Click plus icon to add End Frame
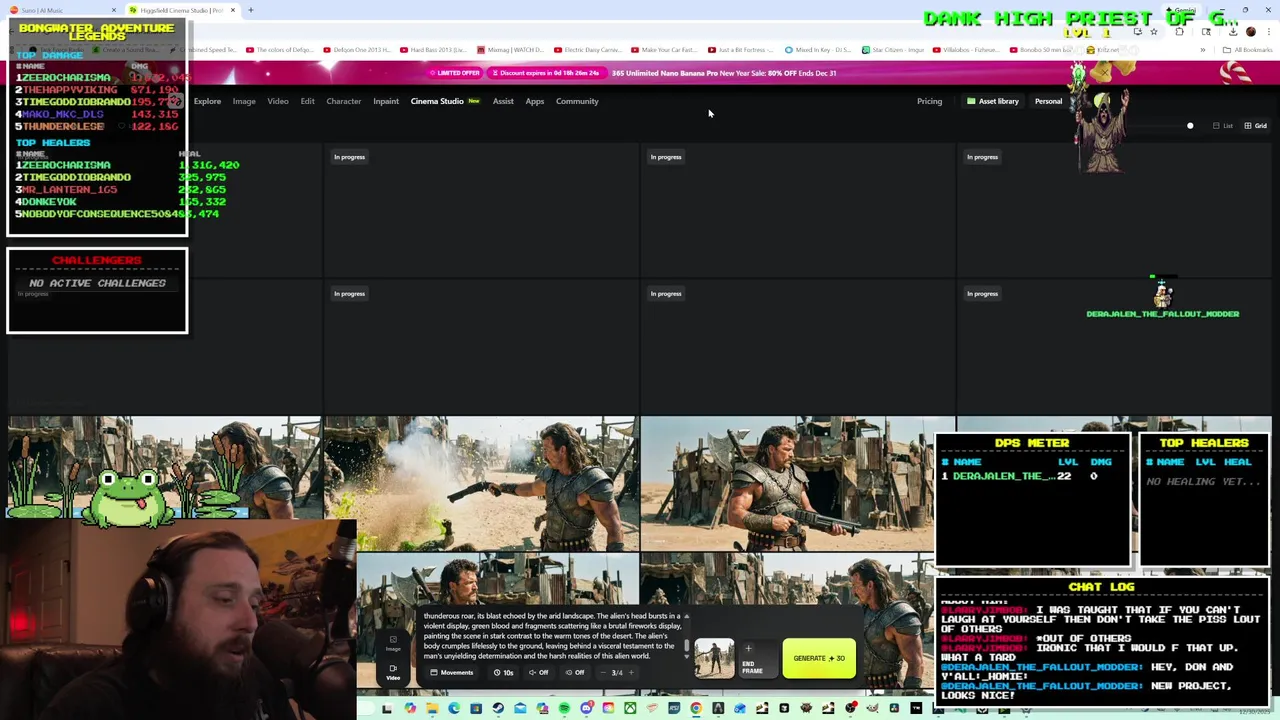 click(748, 648)
